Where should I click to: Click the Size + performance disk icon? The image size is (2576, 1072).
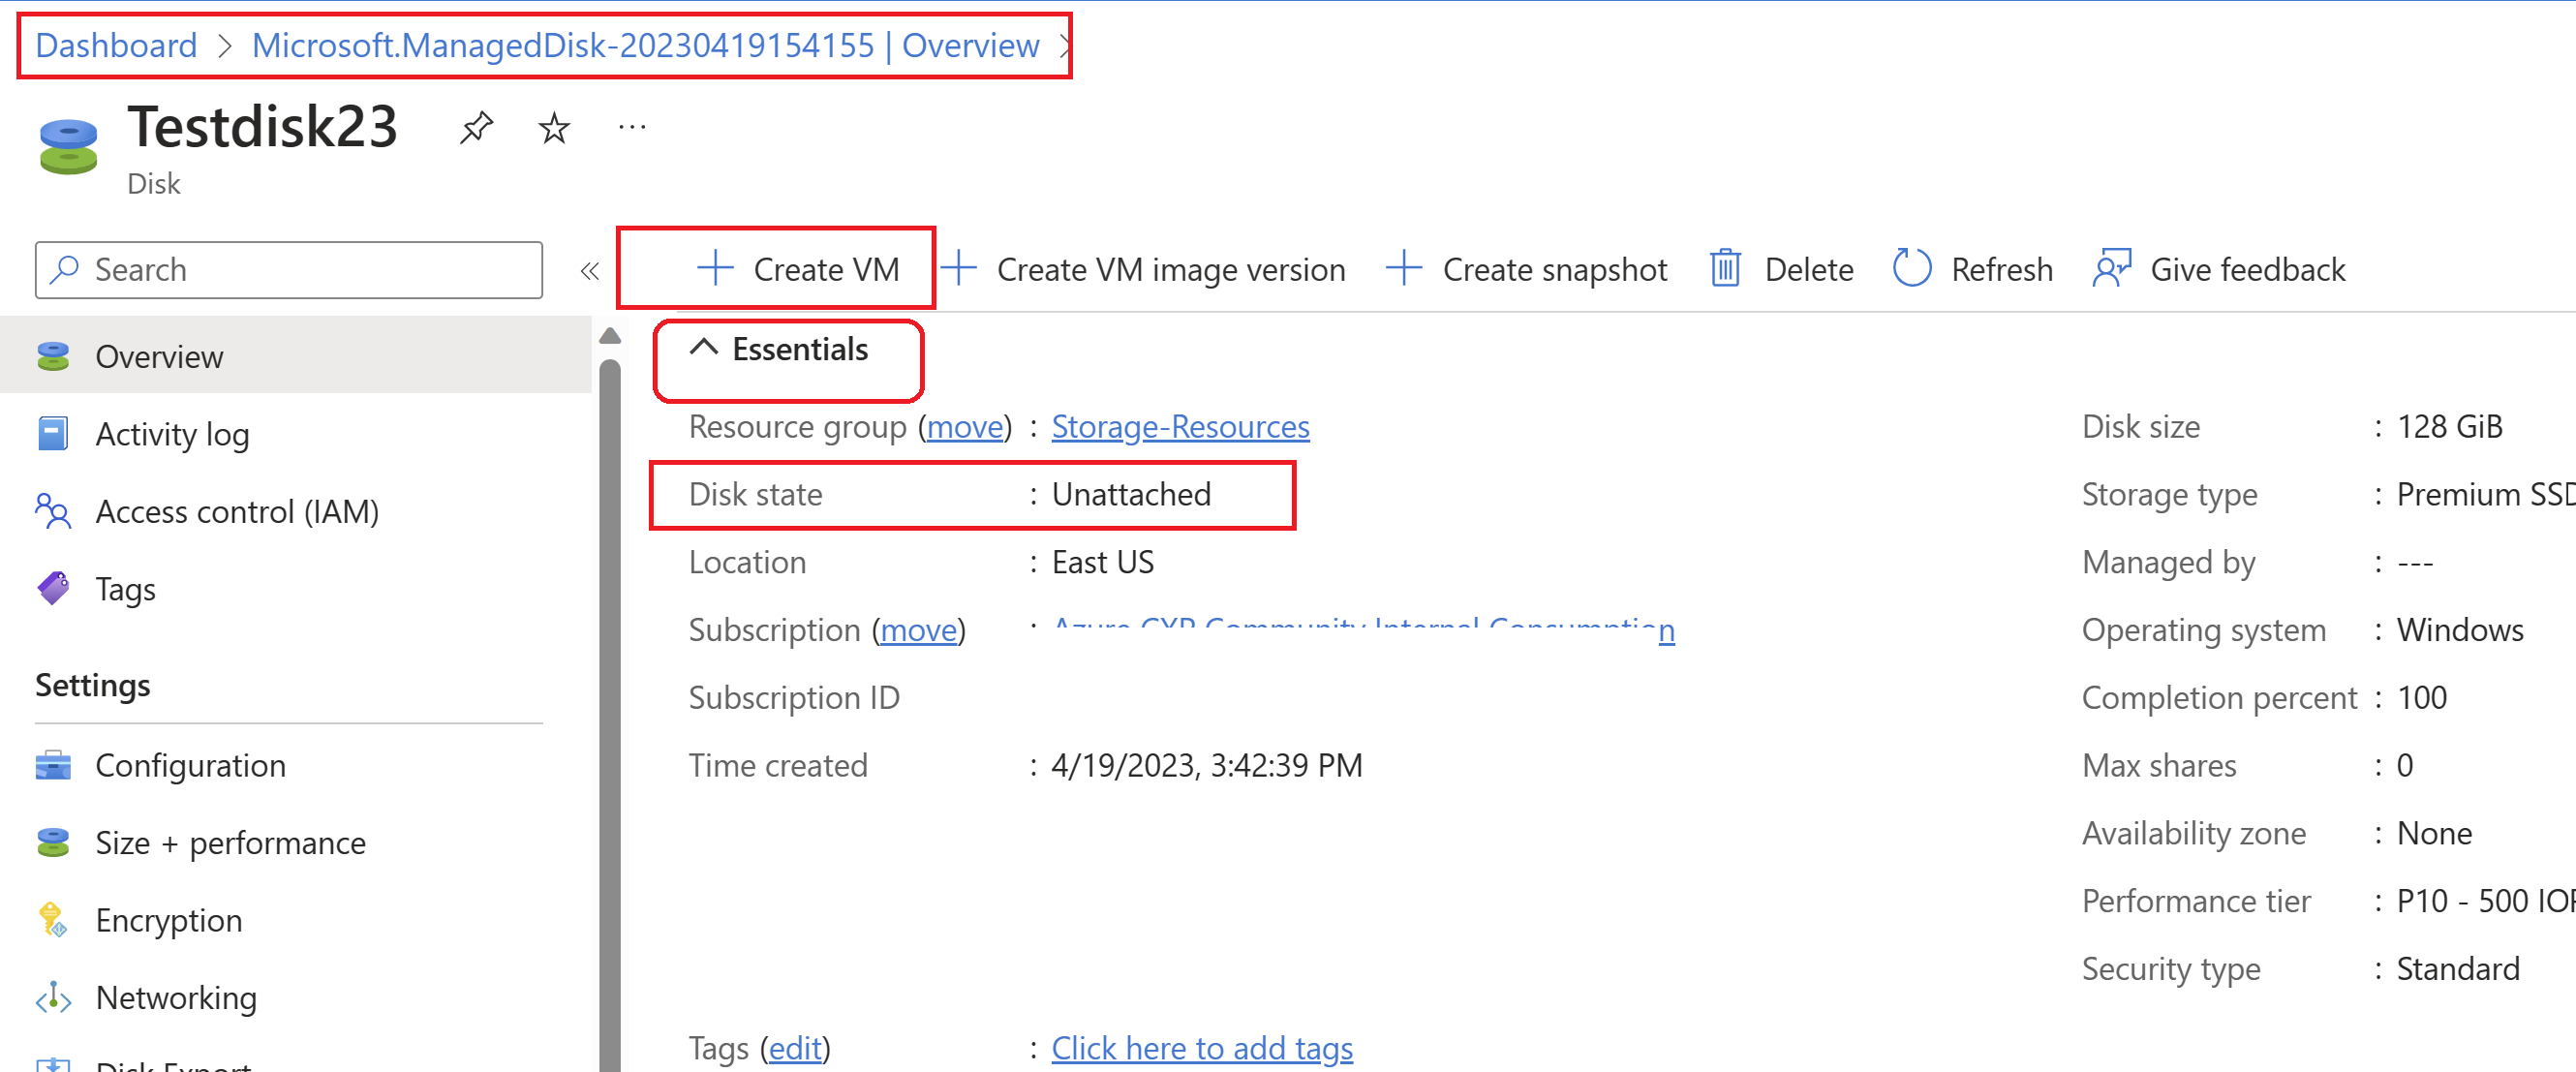(53, 842)
